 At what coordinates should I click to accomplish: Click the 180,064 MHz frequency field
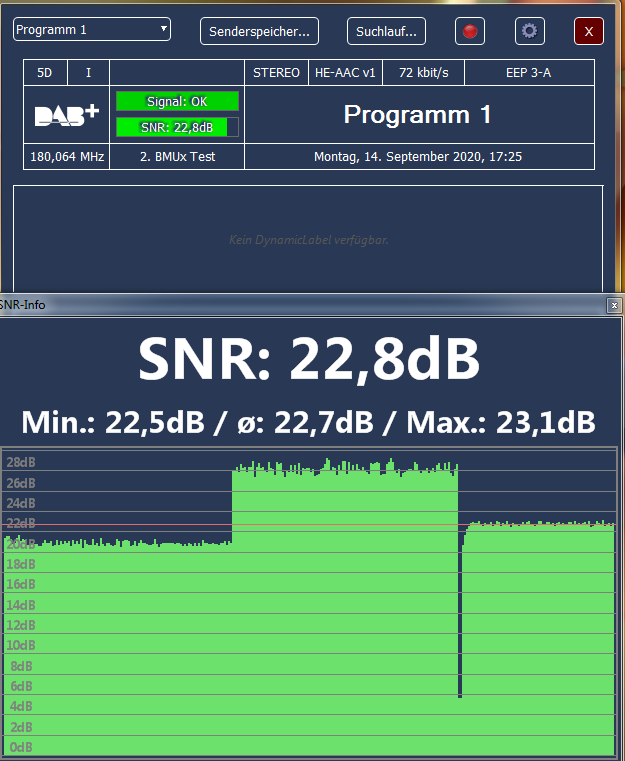tap(66, 157)
